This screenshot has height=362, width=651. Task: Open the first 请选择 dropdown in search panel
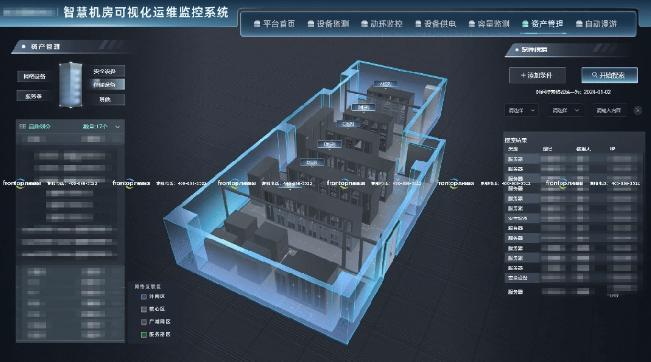point(521,110)
